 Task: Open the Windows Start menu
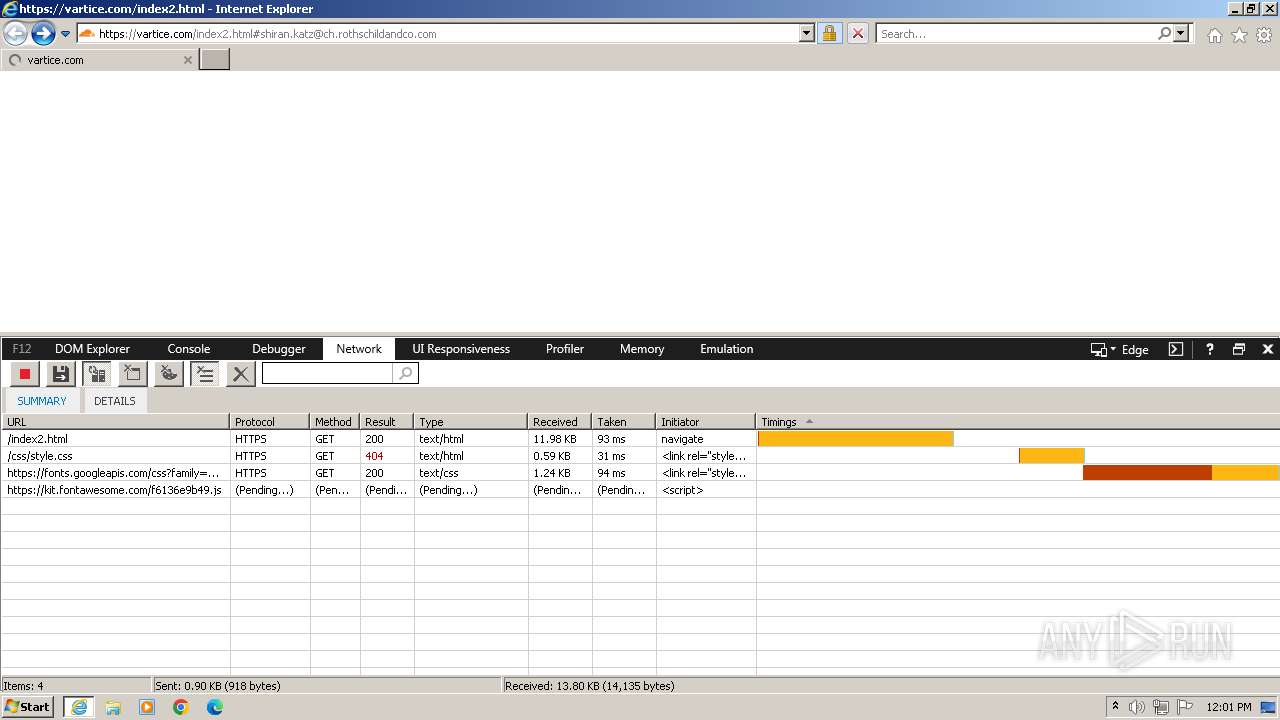pos(28,707)
